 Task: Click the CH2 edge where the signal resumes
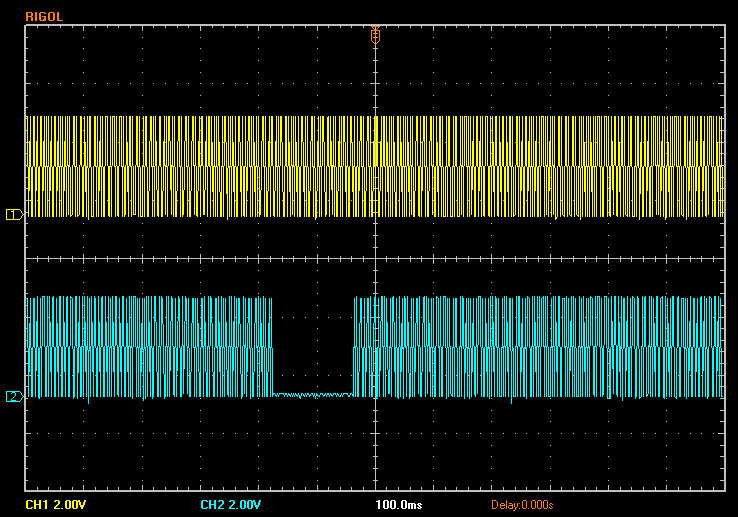tap(354, 345)
